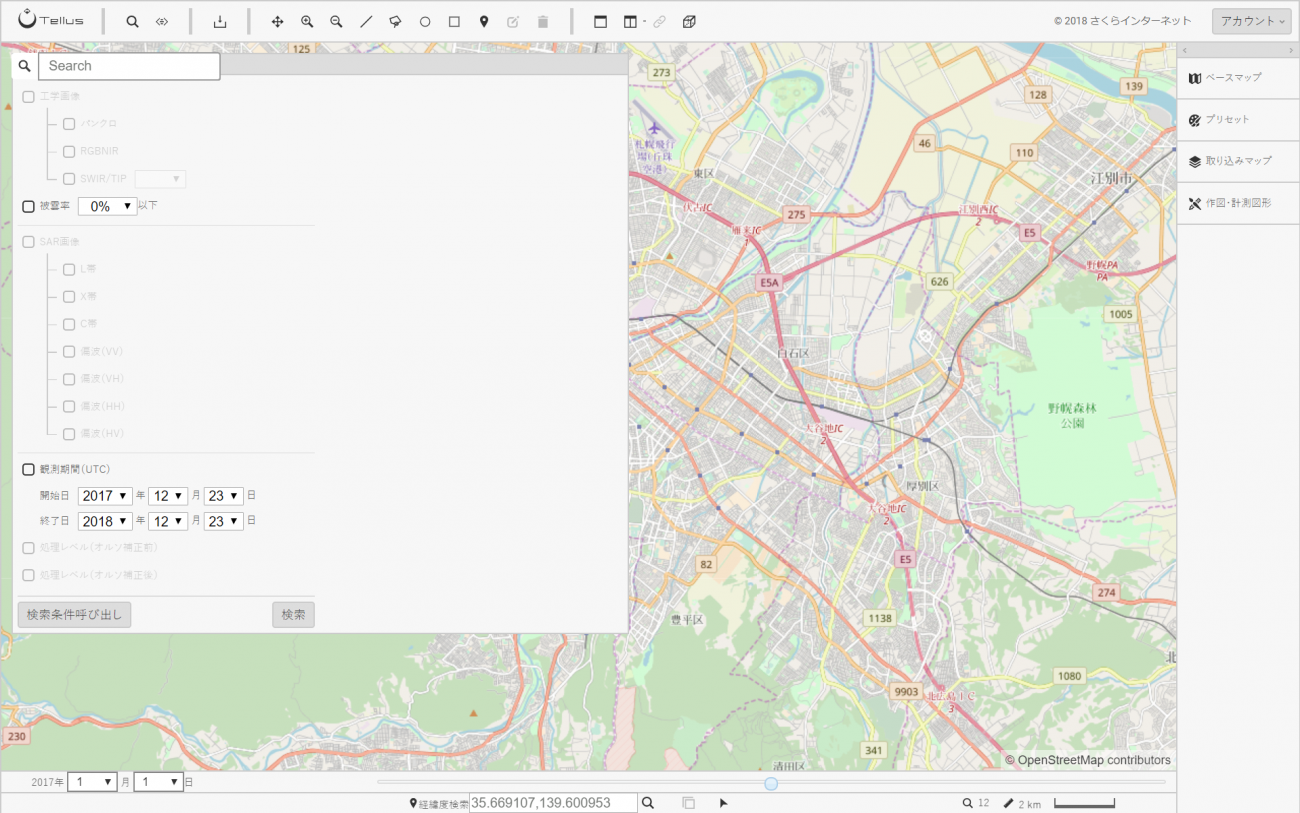This screenshot has width=1300, height=813.
Task: Select the pan/move tool
Action: click(278, 21)
